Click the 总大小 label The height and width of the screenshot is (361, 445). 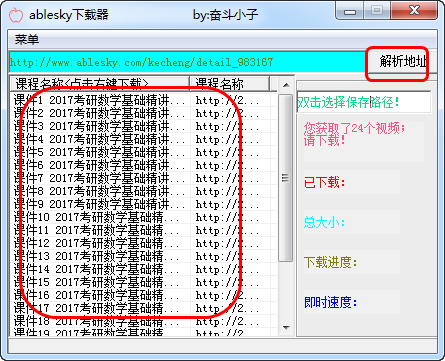pyautogui.click(x=324, y=222)
